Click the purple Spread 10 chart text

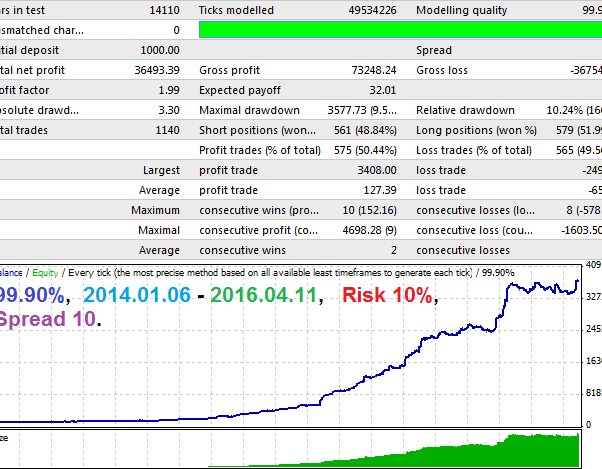tap(48, 320)
